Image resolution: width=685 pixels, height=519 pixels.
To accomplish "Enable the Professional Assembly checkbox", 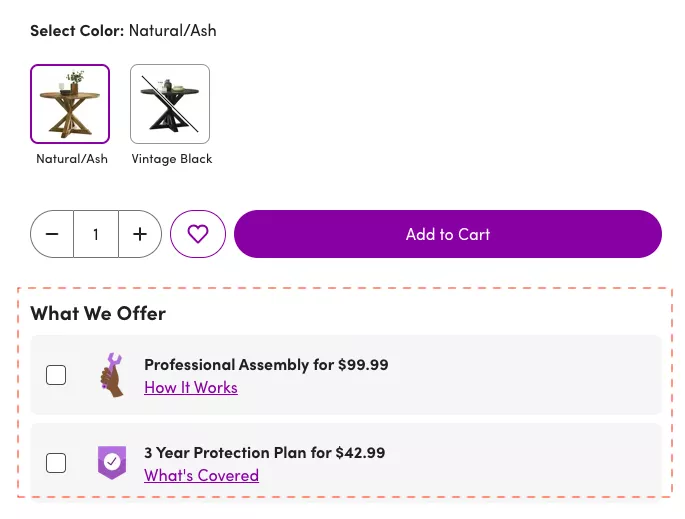I will [57, 375].
